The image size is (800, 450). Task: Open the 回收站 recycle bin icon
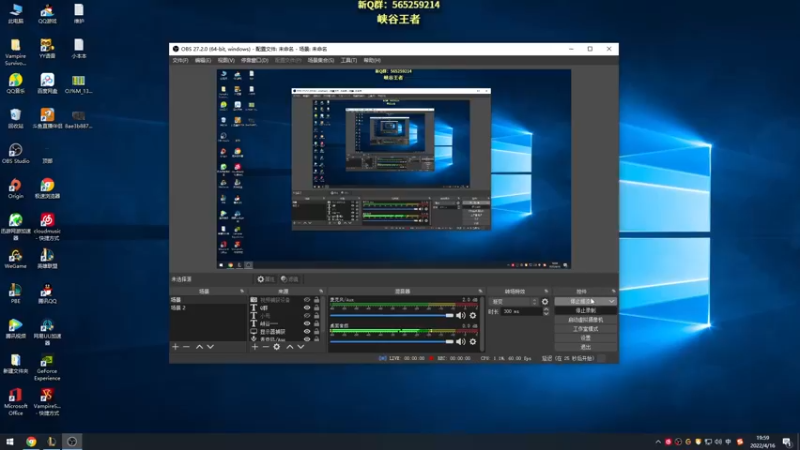click(x=15, y=118)
